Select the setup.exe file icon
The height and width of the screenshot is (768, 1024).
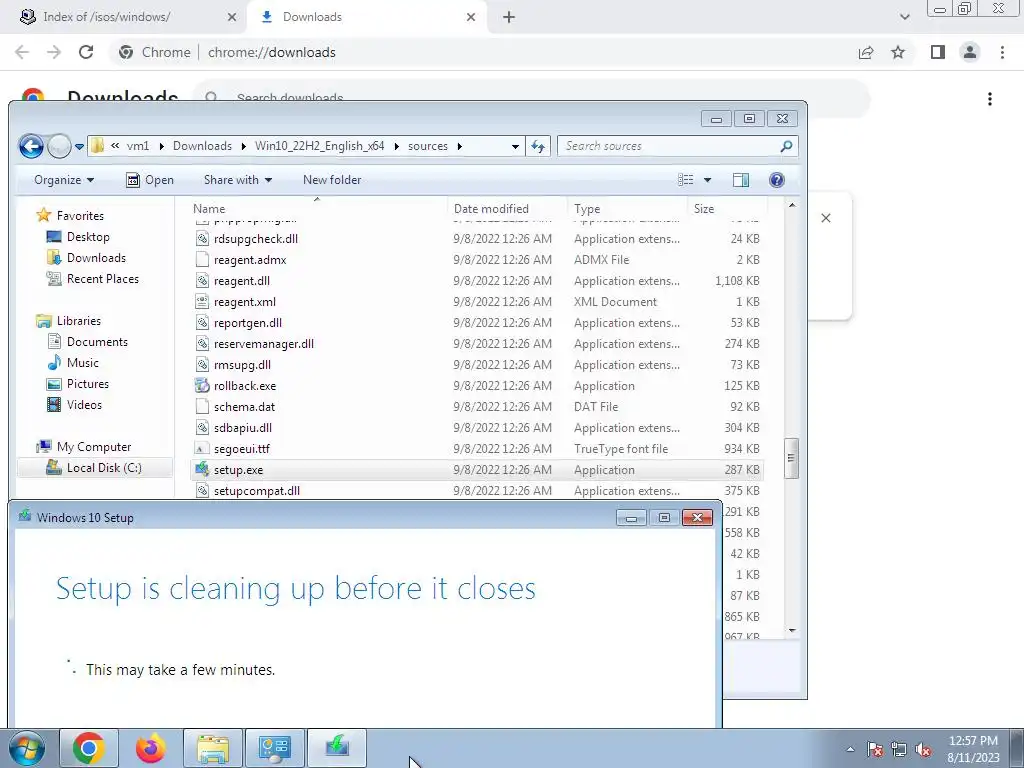coord(202,469)
